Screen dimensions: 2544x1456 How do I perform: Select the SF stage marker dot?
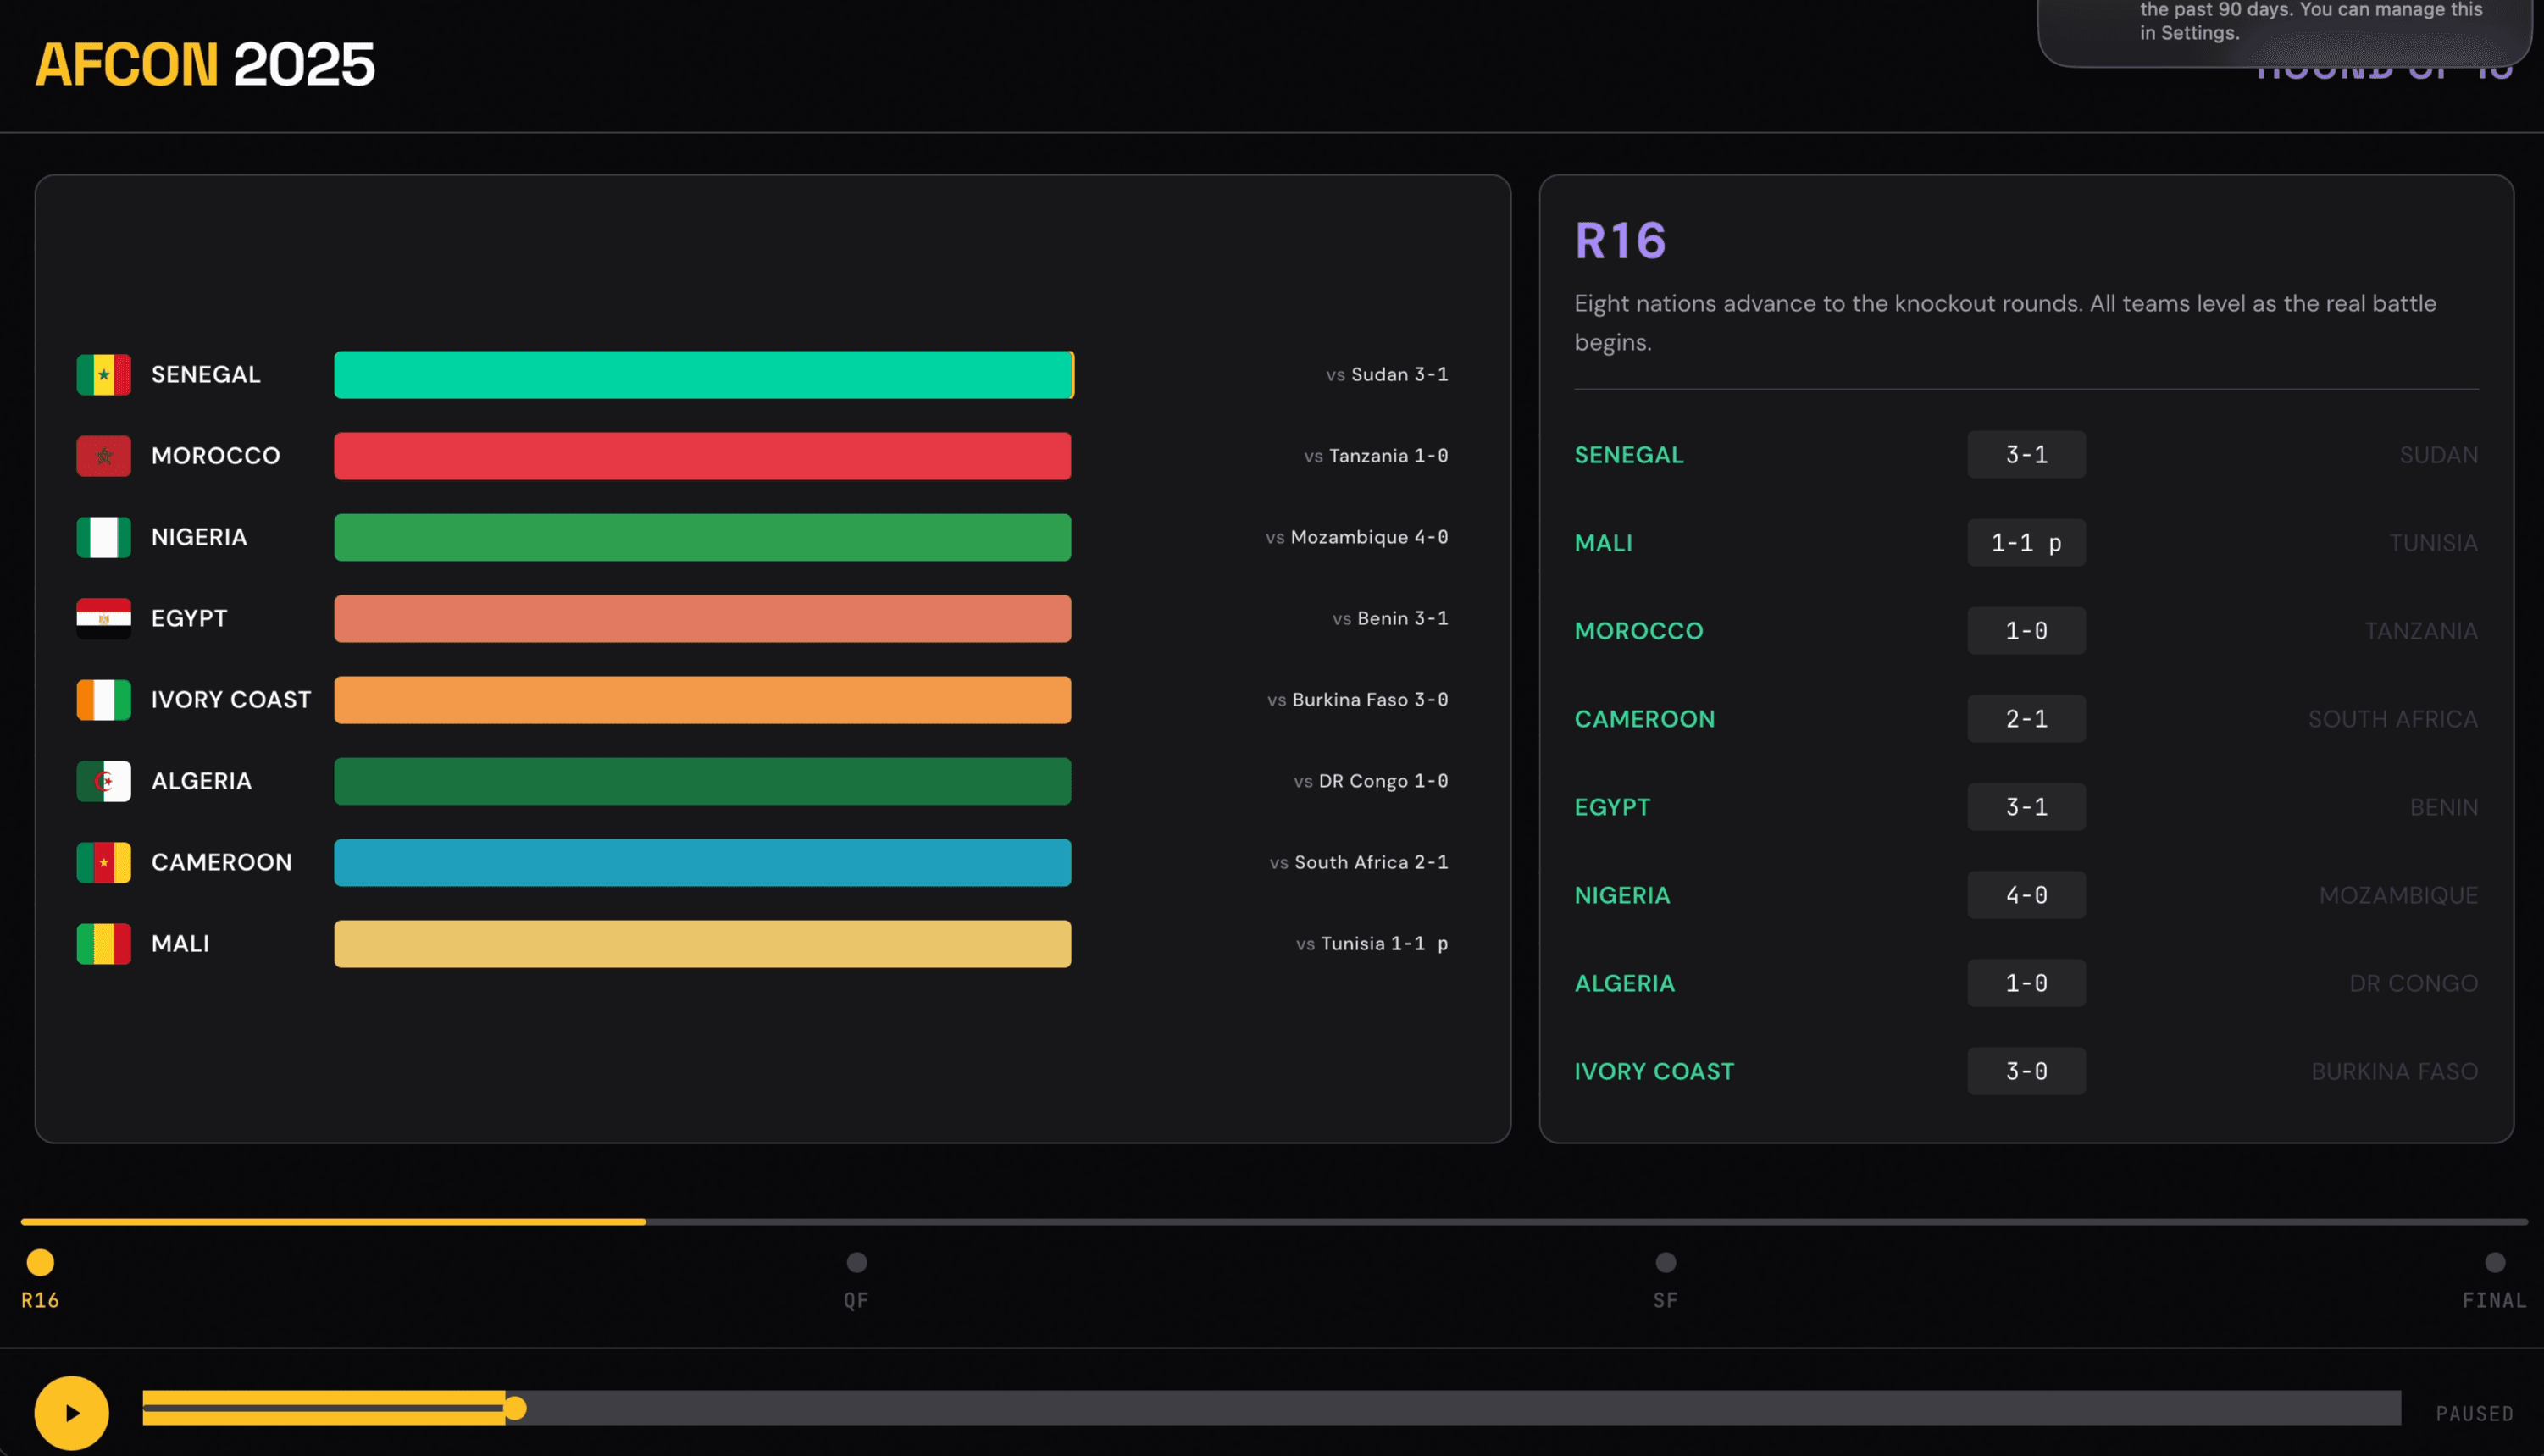click(x=1664, y=1263)
